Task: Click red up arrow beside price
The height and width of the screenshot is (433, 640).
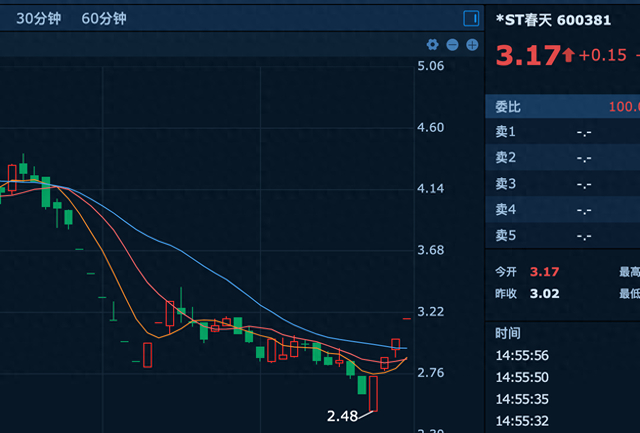Action: [x=568, y=55]
